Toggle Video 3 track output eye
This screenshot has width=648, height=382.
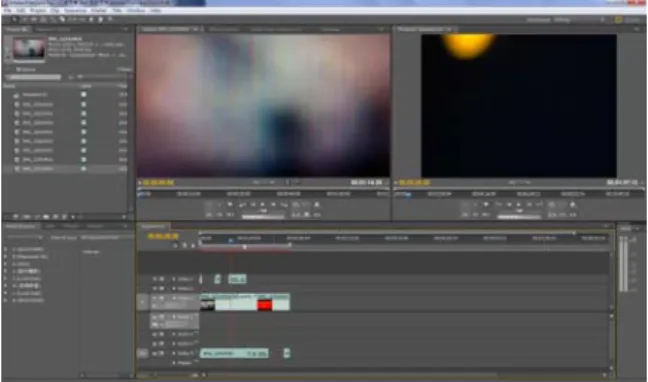[155, 279]
